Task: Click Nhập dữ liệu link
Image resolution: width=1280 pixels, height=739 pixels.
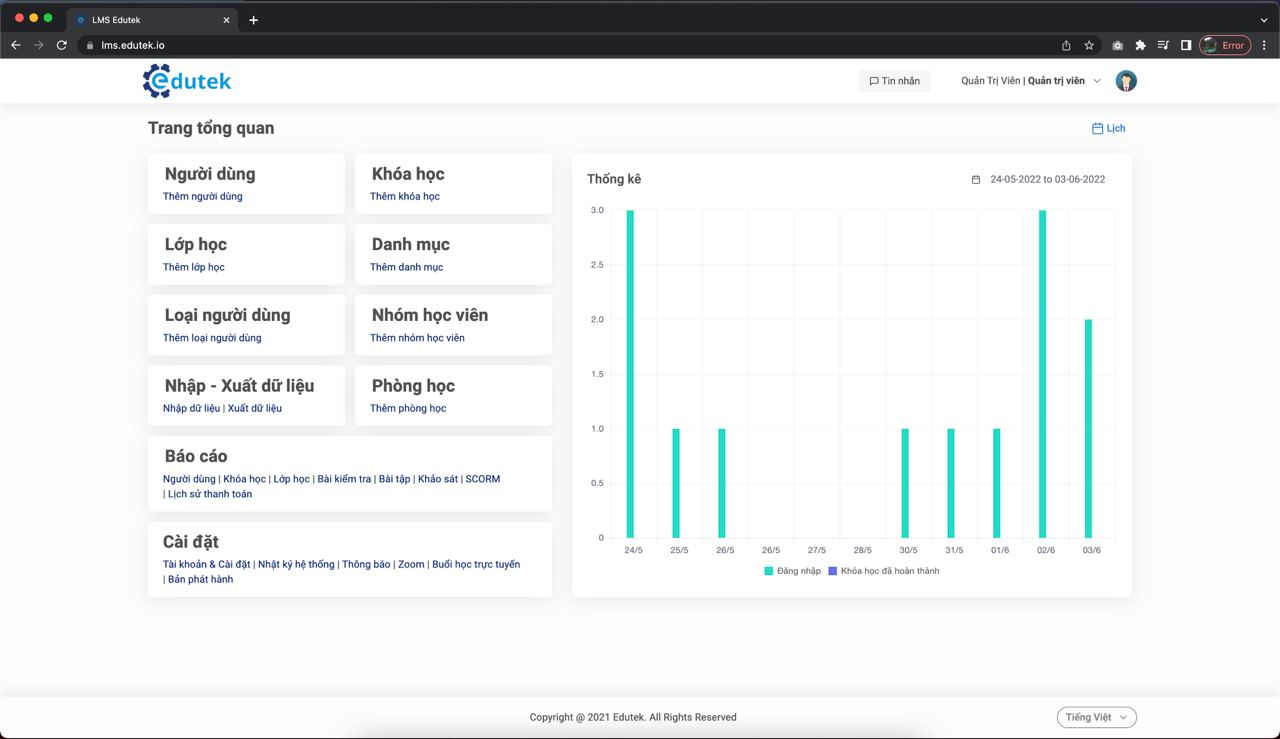Action: (191, 408)
